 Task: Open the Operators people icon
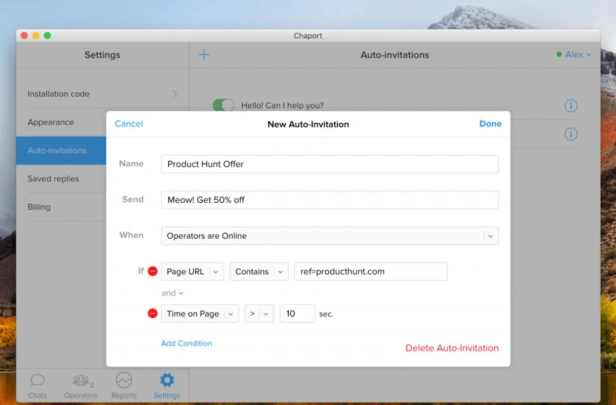coord(81,380)
